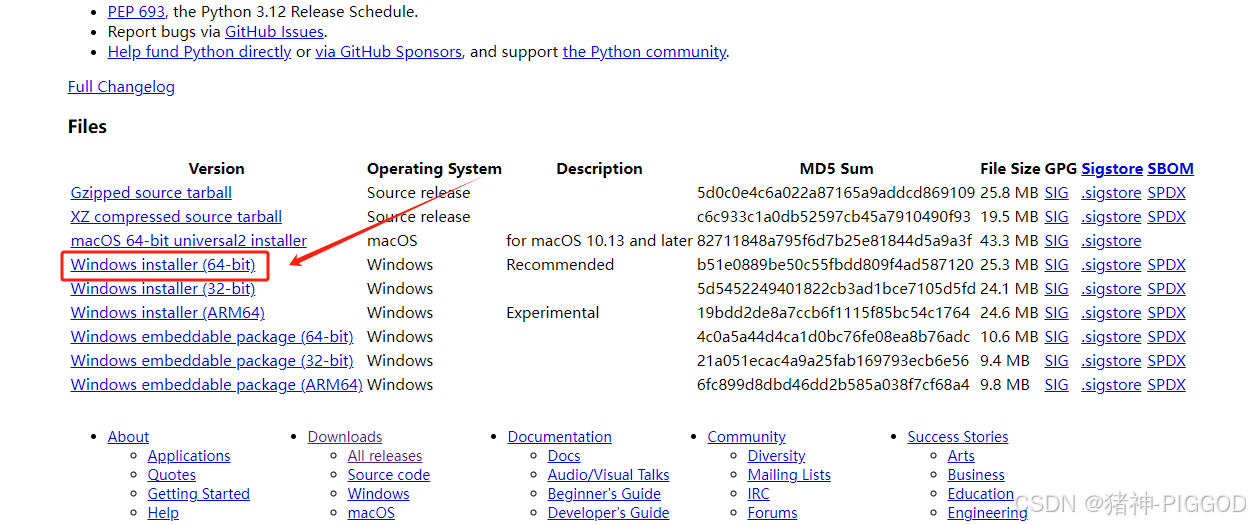
Task: Download Windows installer (ARM64)
Action: pyautogui.click(x=168, y=313)
